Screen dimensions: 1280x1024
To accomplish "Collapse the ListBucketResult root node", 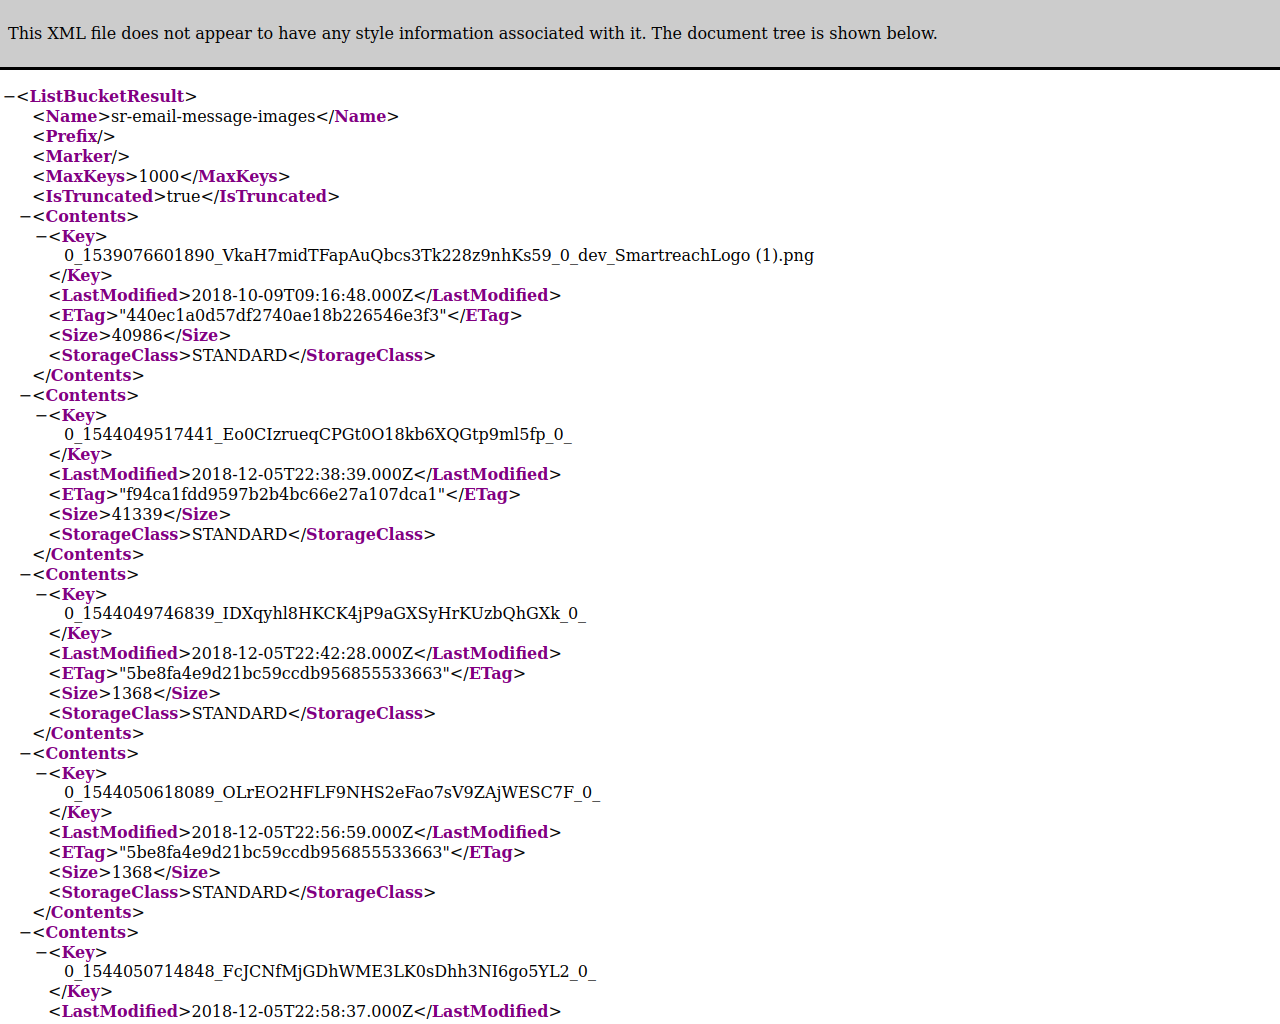I will pos(9,97).
